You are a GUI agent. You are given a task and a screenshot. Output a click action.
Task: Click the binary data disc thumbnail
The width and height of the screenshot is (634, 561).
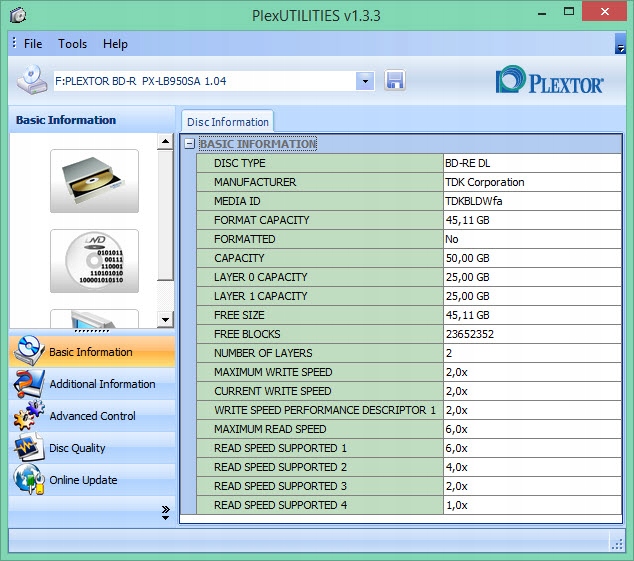(x=94, y=261)
